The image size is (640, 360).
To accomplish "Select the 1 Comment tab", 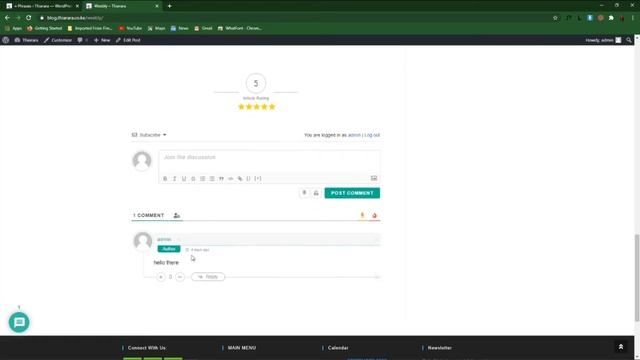I will (149, 216).
